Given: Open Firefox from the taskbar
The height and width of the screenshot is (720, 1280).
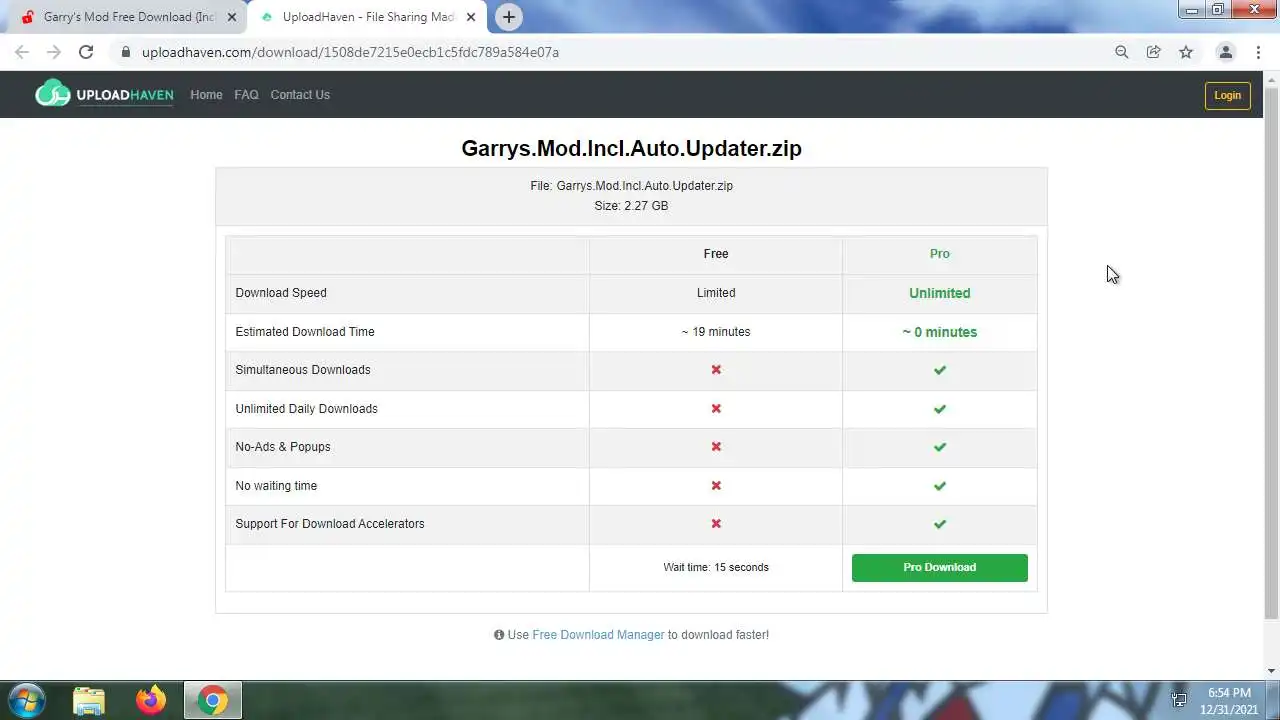Looking at the screenshot, I should 151,701.
